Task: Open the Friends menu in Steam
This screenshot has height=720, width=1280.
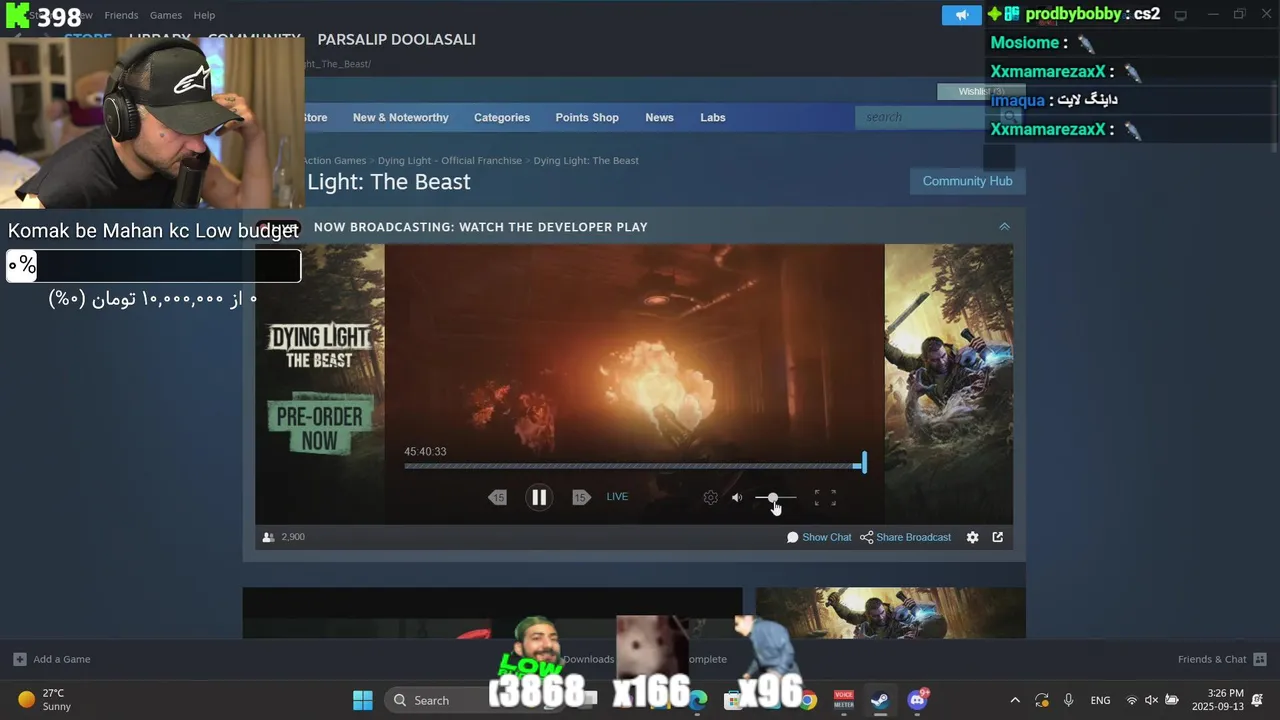Action: pos(121,15)
